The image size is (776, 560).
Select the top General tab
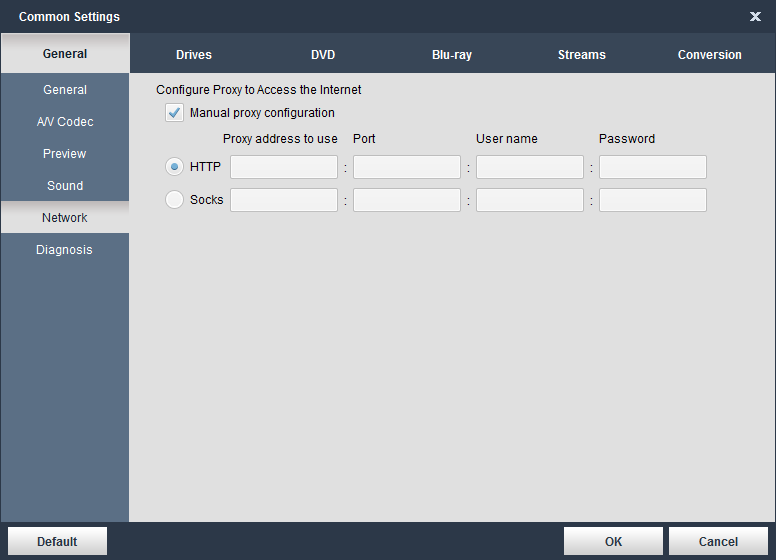65,54
